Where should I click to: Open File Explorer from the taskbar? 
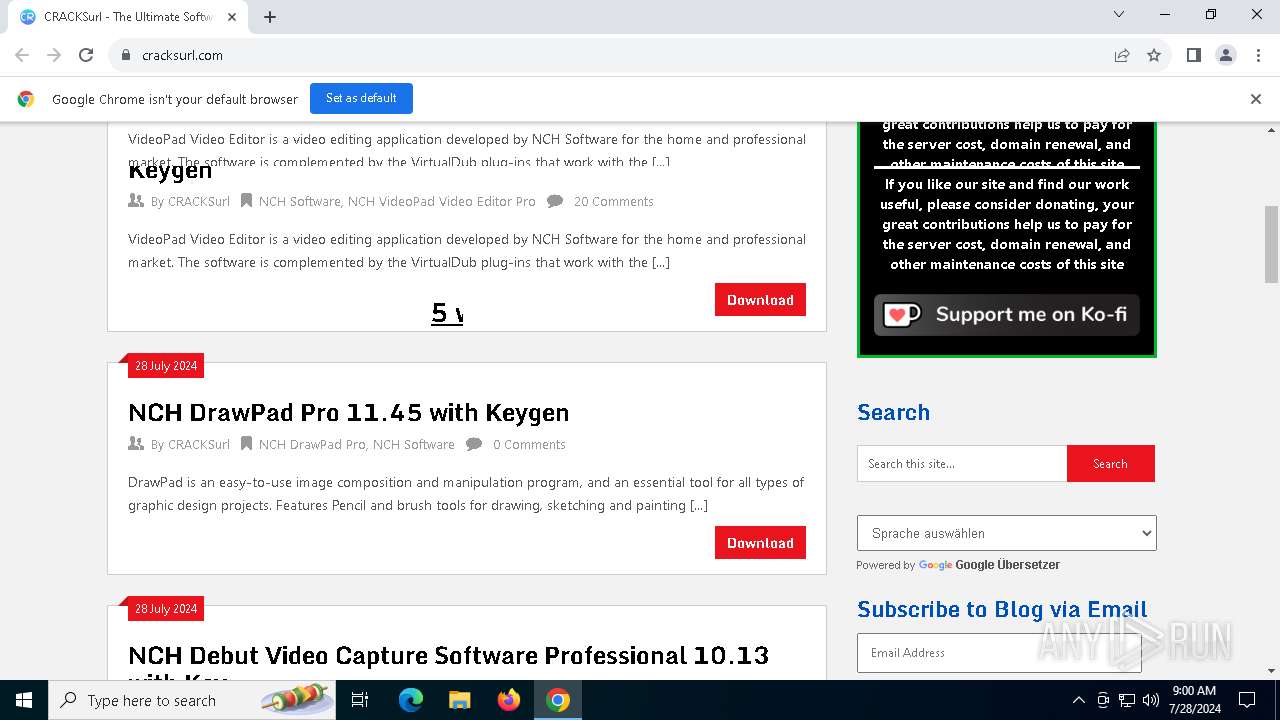459,700
